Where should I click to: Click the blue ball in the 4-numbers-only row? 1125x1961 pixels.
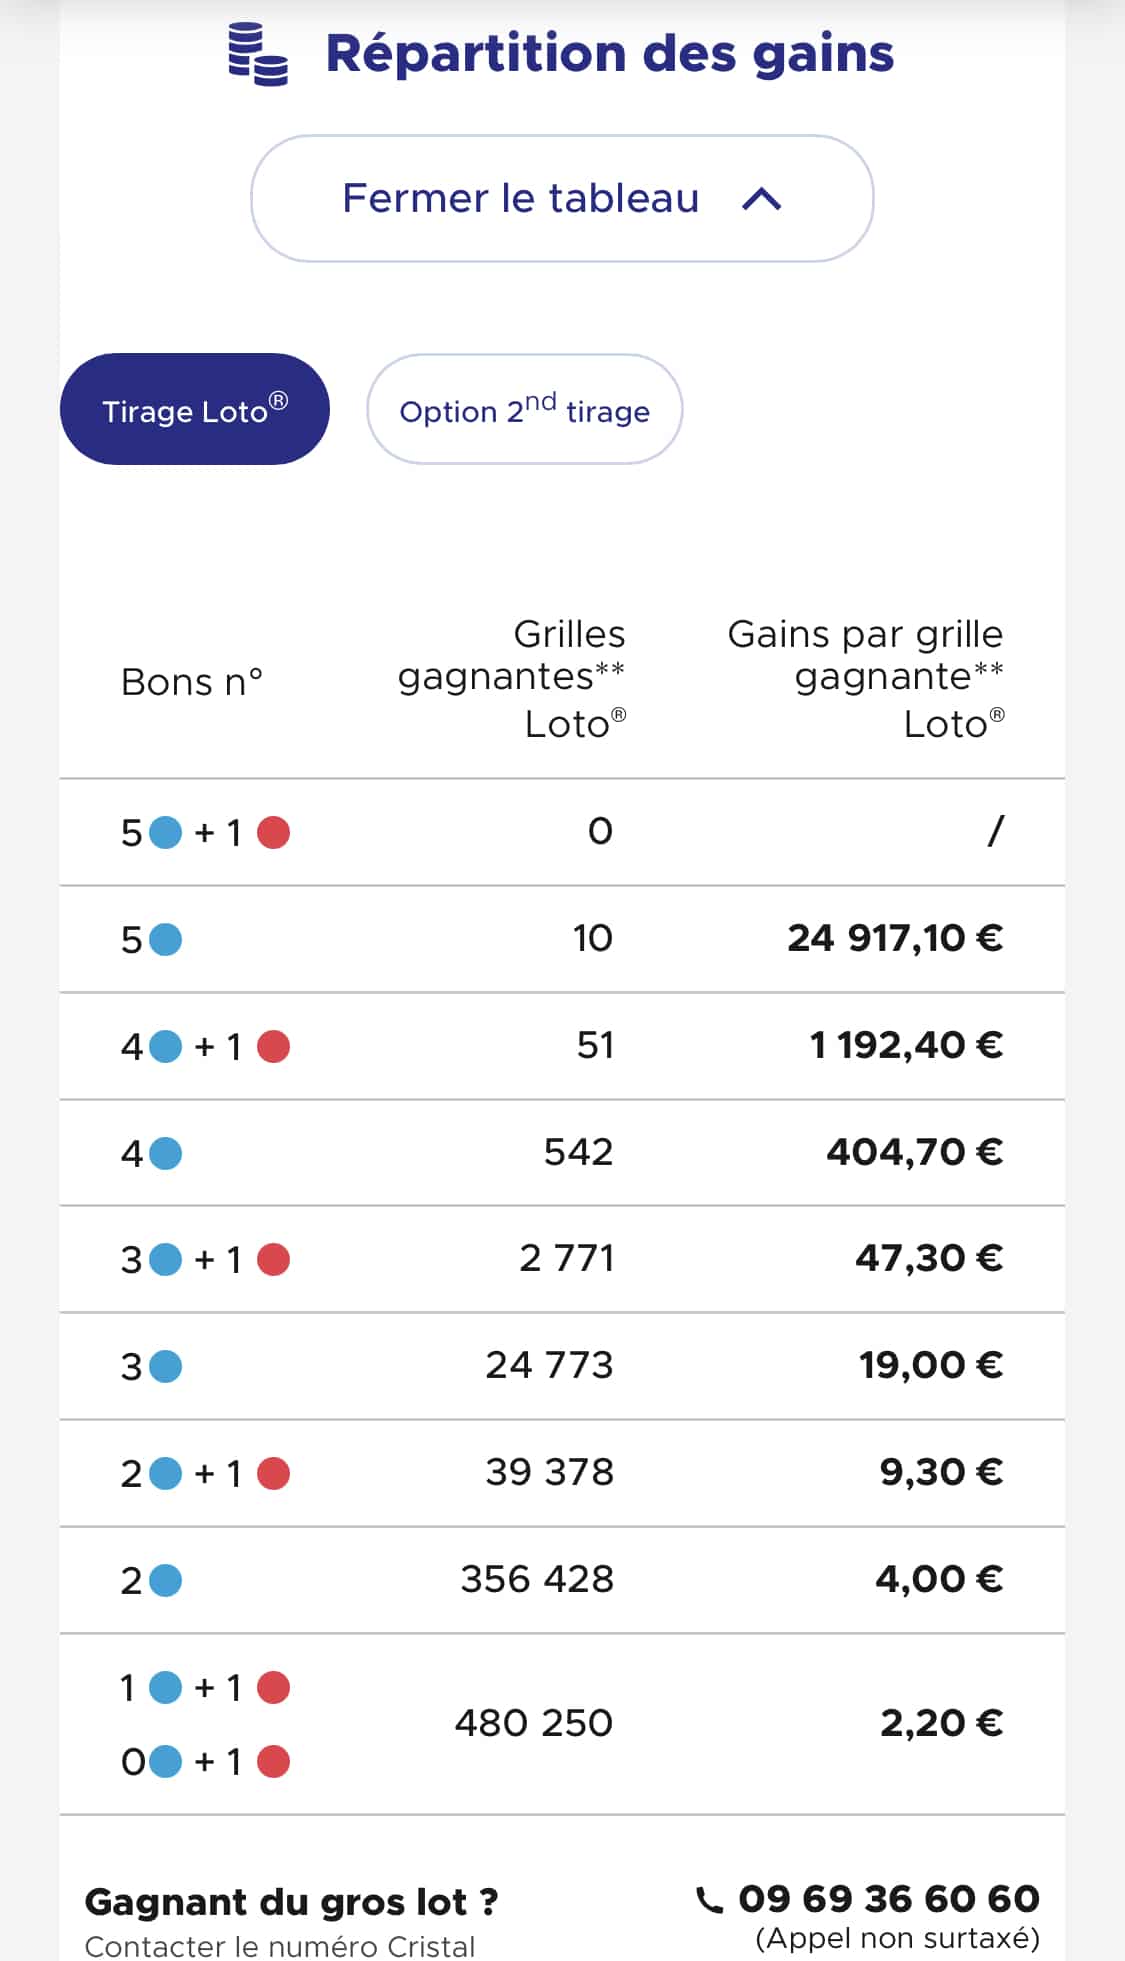tap(165, 1154)
